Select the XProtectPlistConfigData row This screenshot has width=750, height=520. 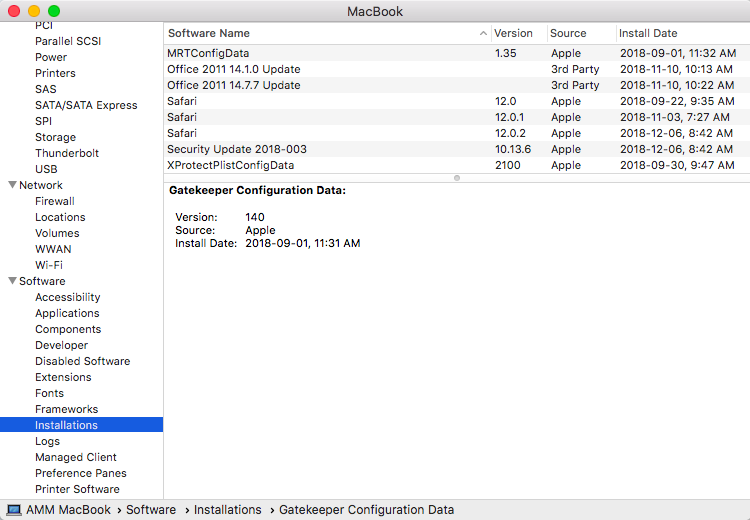coord(457,166)
